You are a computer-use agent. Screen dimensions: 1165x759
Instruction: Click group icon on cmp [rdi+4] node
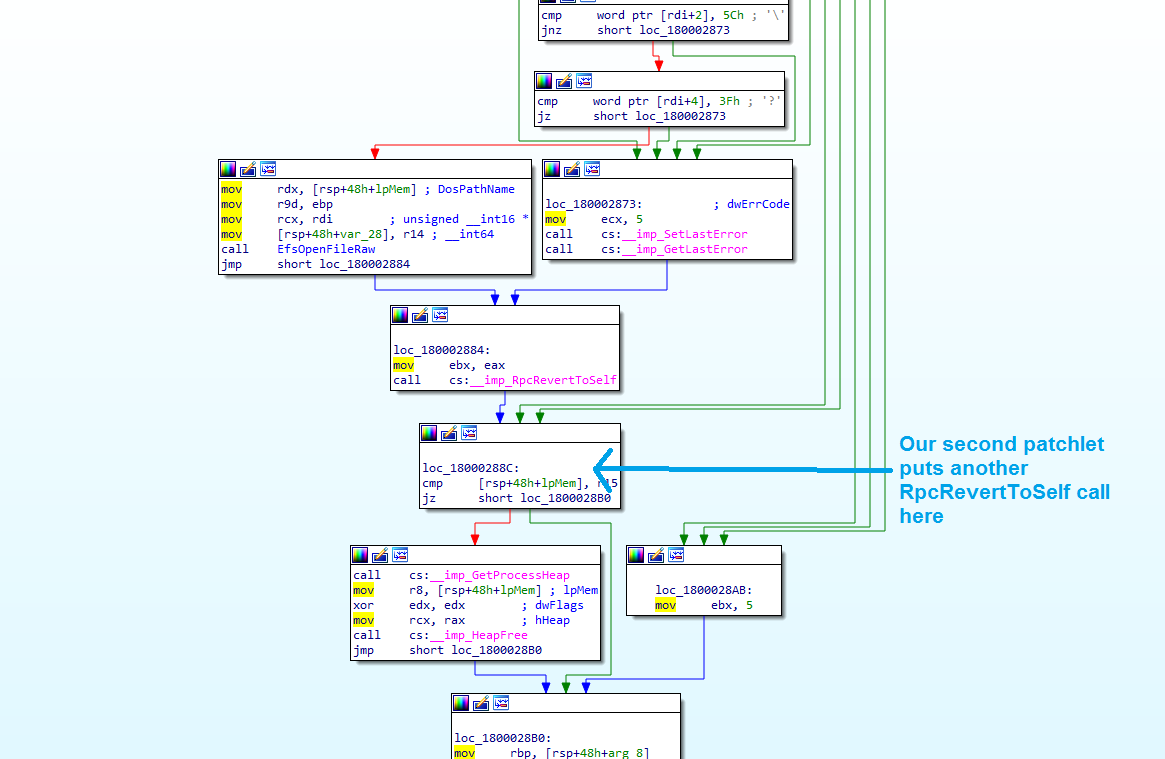click(x=585, y=81)
